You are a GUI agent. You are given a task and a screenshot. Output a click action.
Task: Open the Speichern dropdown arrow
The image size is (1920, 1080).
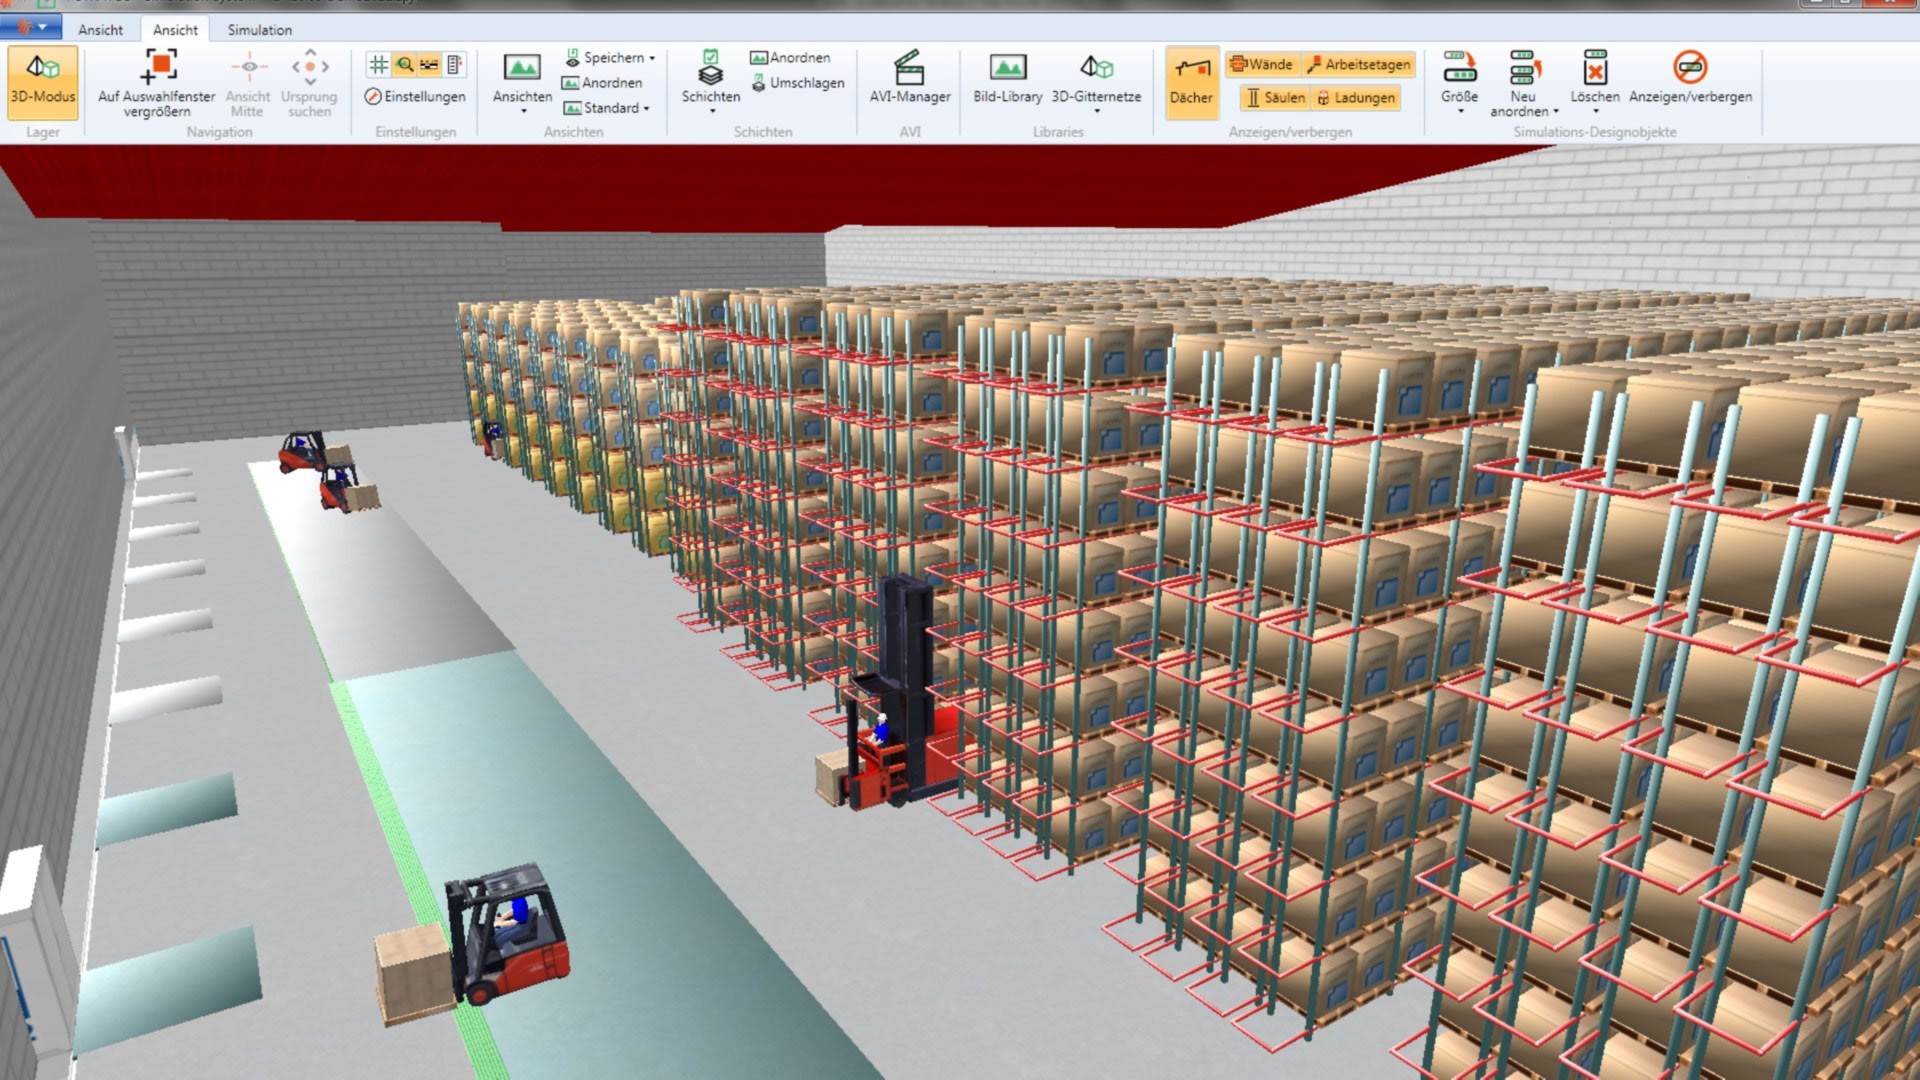tap(652, 58)
